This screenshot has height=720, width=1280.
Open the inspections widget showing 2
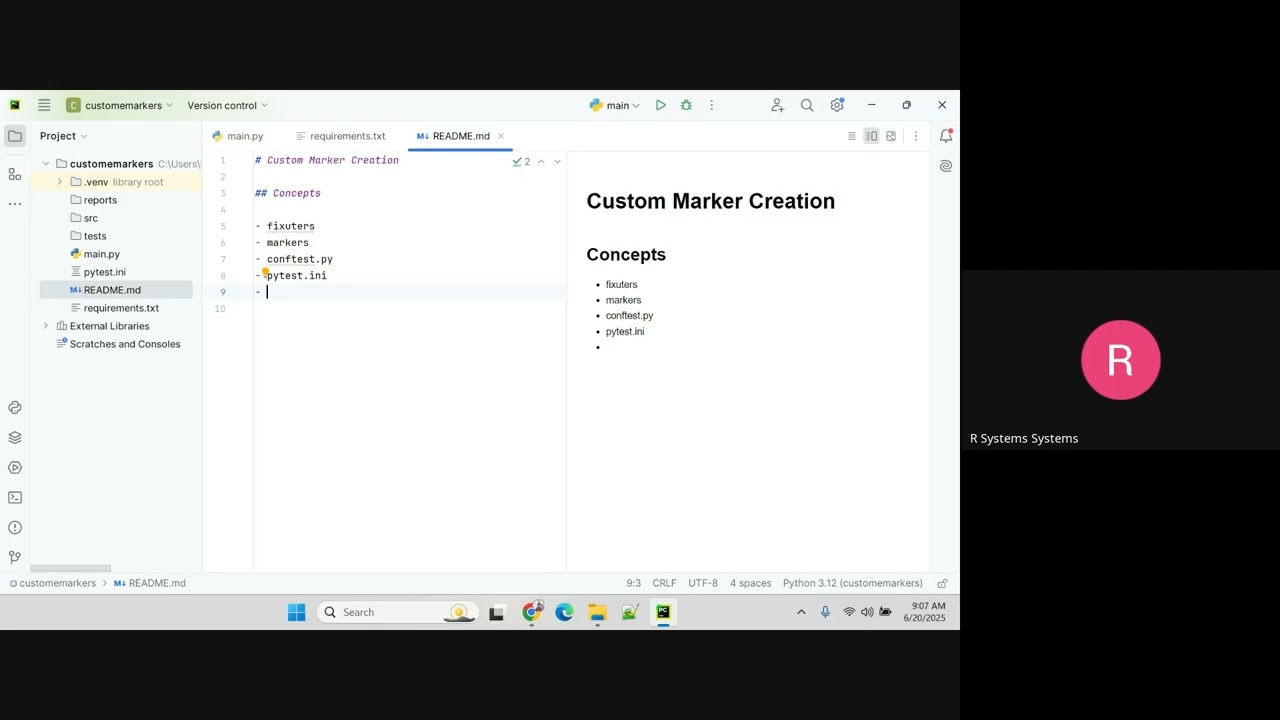click(521, 161)
